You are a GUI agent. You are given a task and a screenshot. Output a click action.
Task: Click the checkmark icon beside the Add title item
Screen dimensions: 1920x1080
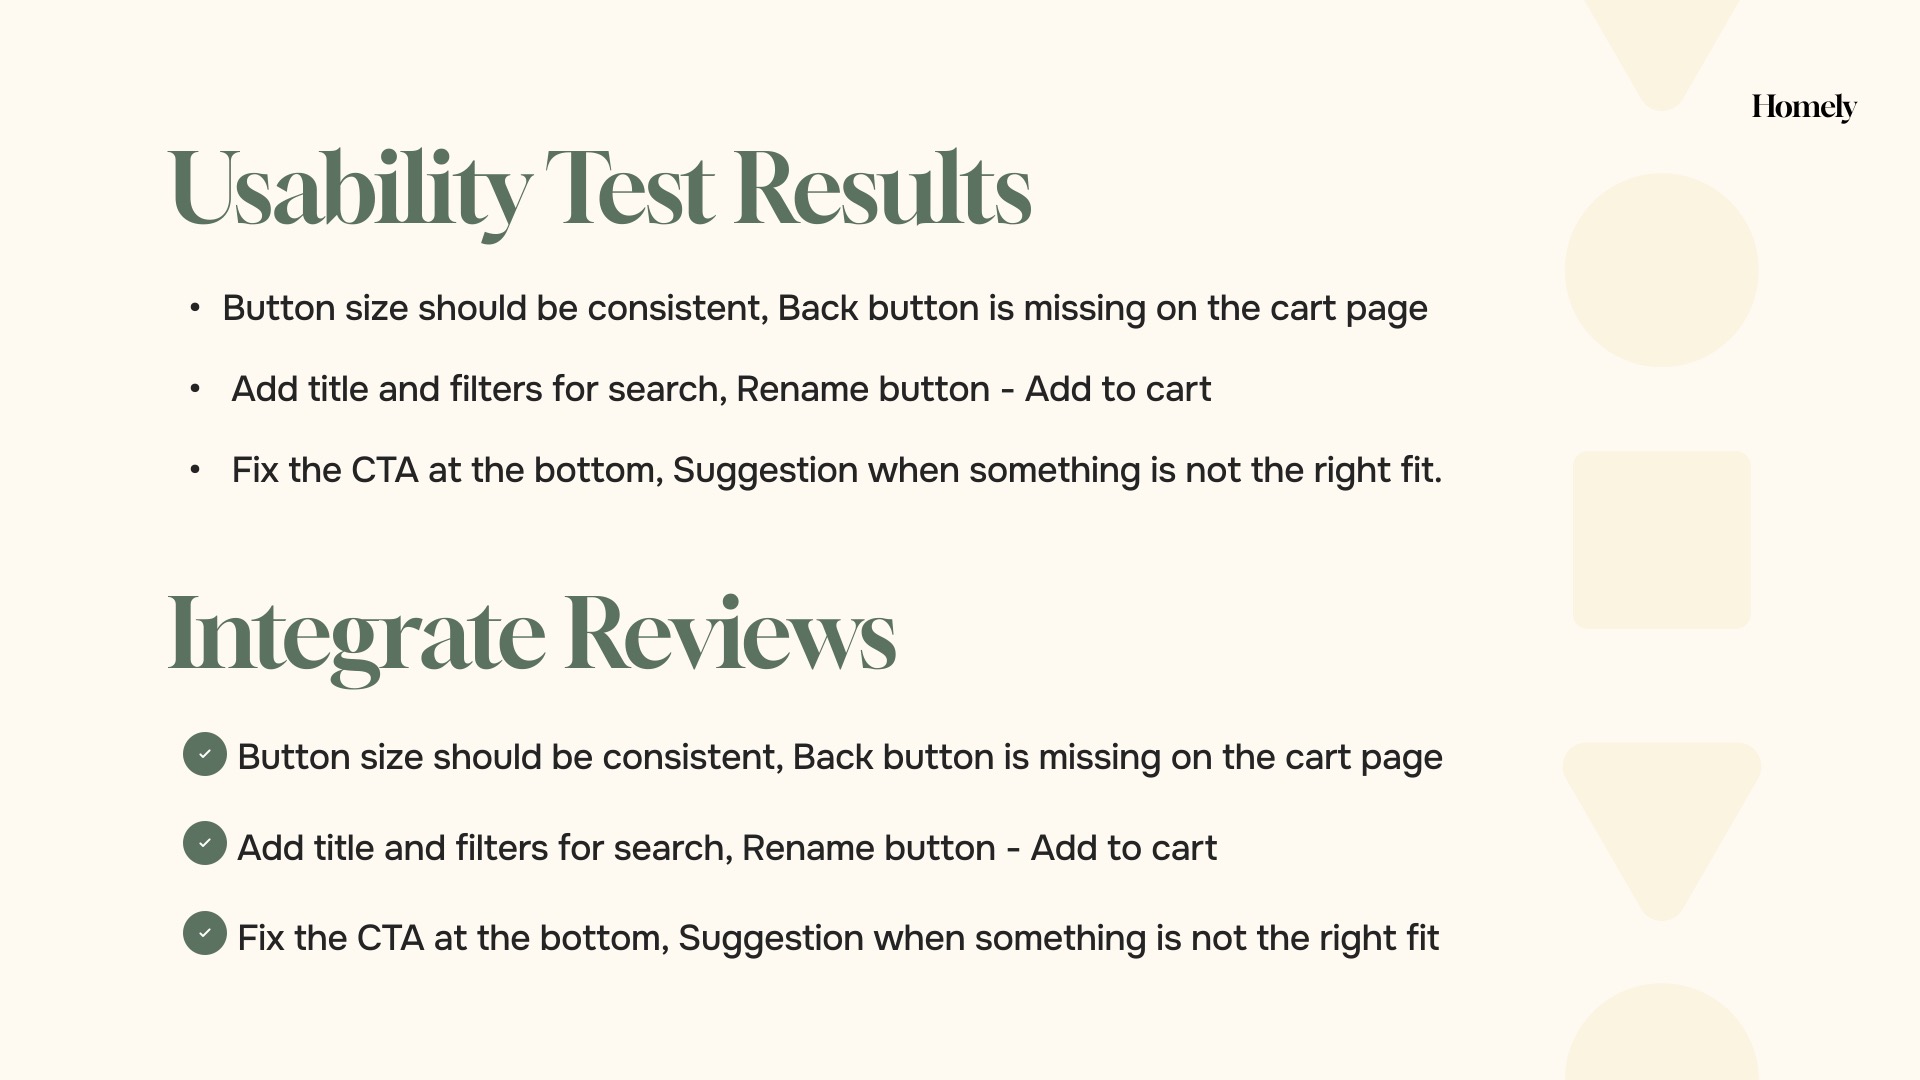click(x=205, y=843)
